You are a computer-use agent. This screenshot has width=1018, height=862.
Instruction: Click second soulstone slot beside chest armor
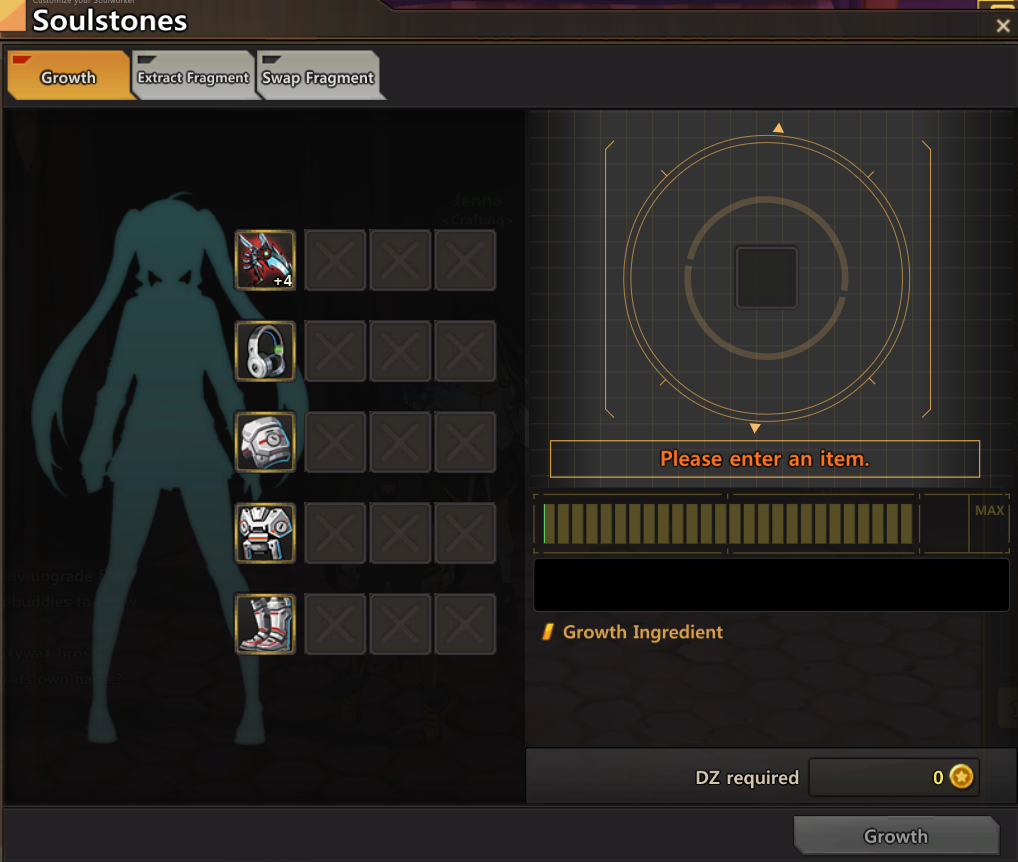coord(400,533)
